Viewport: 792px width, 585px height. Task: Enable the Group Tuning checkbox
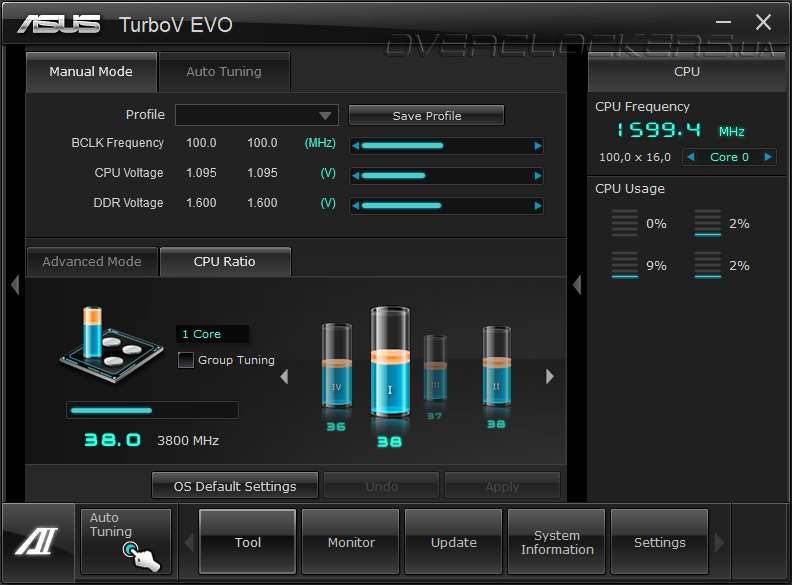click(186, 360)
